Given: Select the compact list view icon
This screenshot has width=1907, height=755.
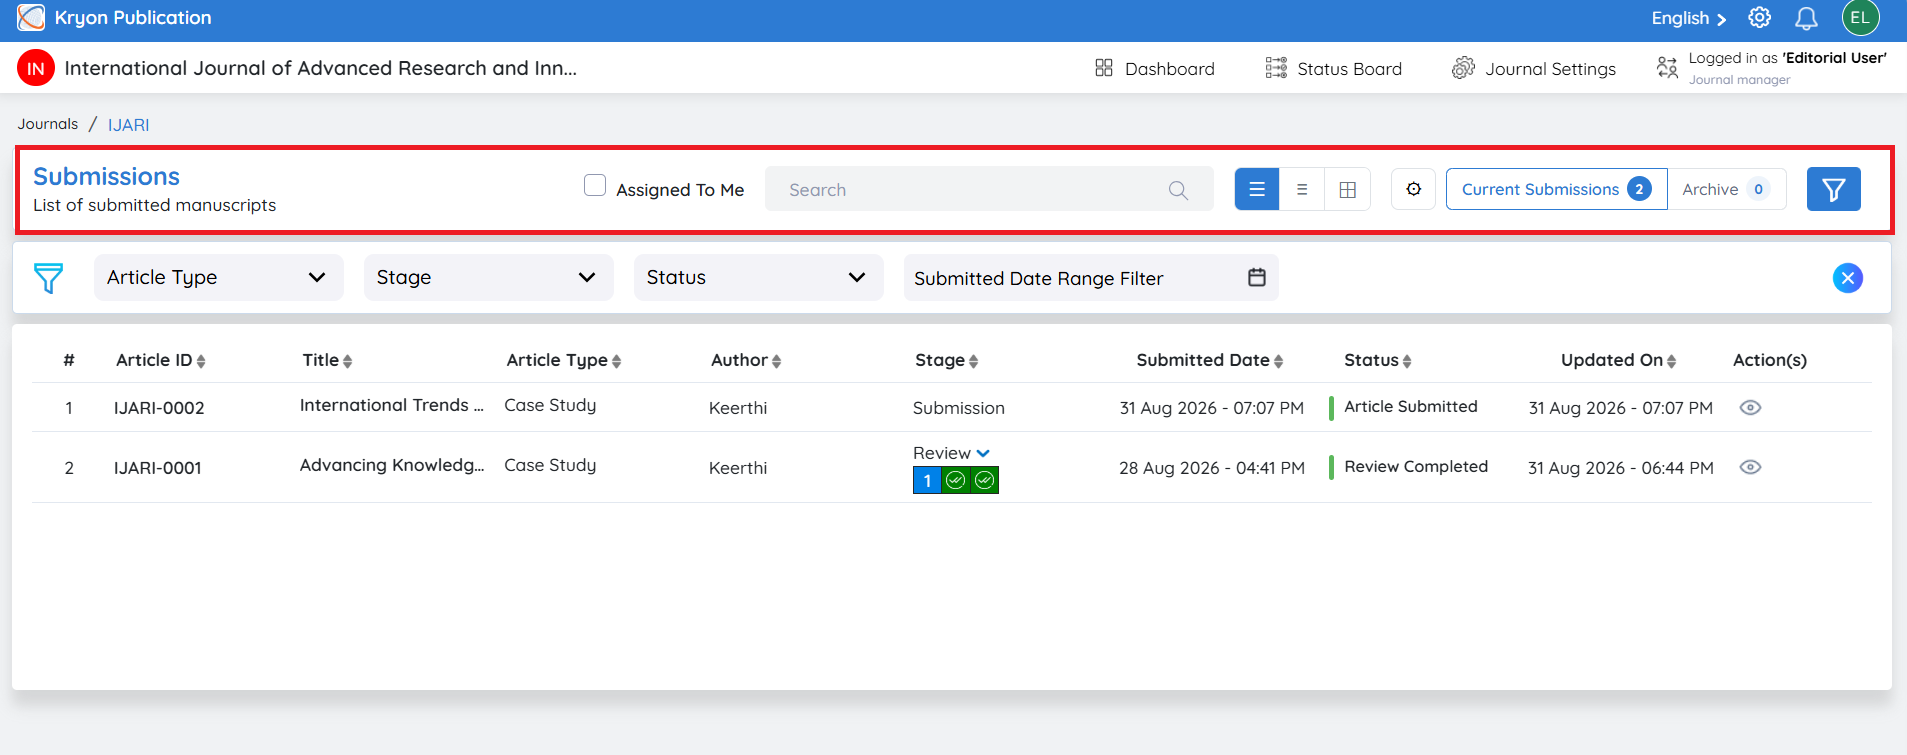Looking at the screenshot, I should point(1302,189).
